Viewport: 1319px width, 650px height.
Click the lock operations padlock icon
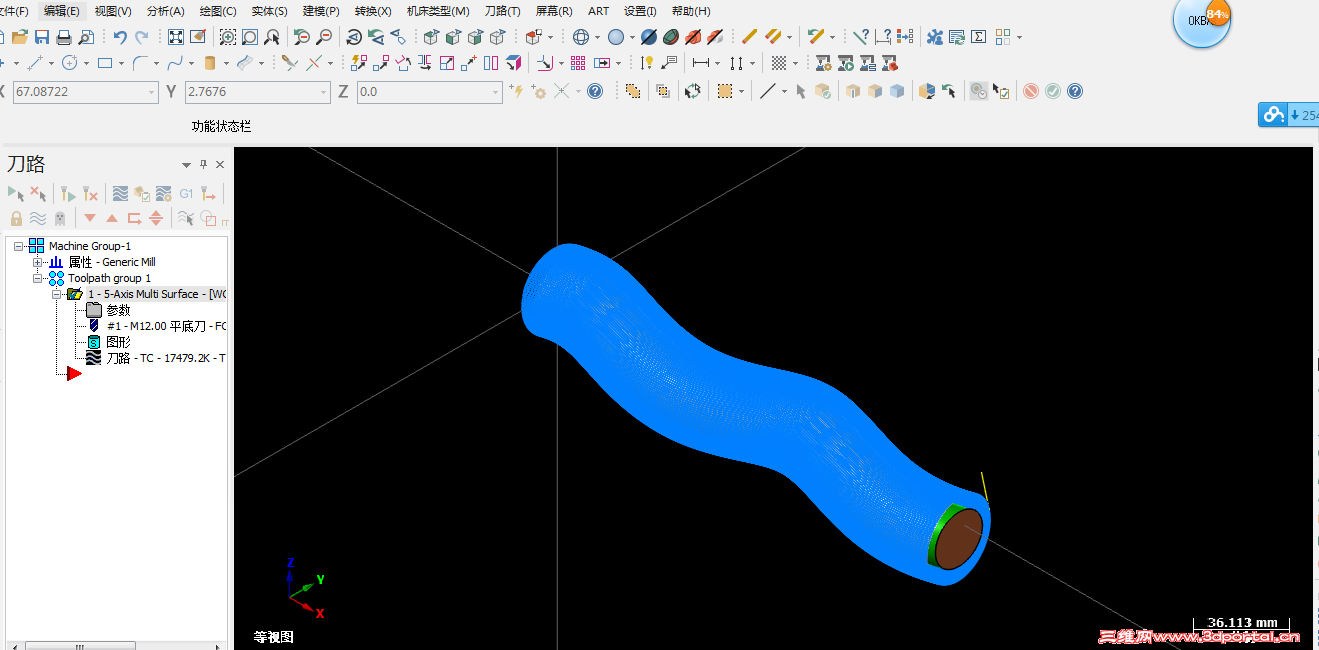16,218
